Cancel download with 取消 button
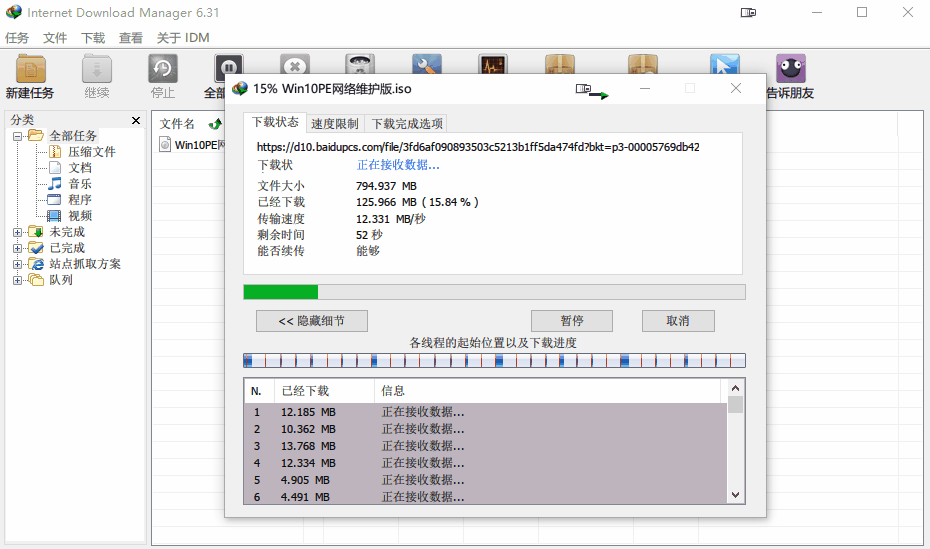The width and height of the screenshot is (930, 549). [x=678, y=321]
